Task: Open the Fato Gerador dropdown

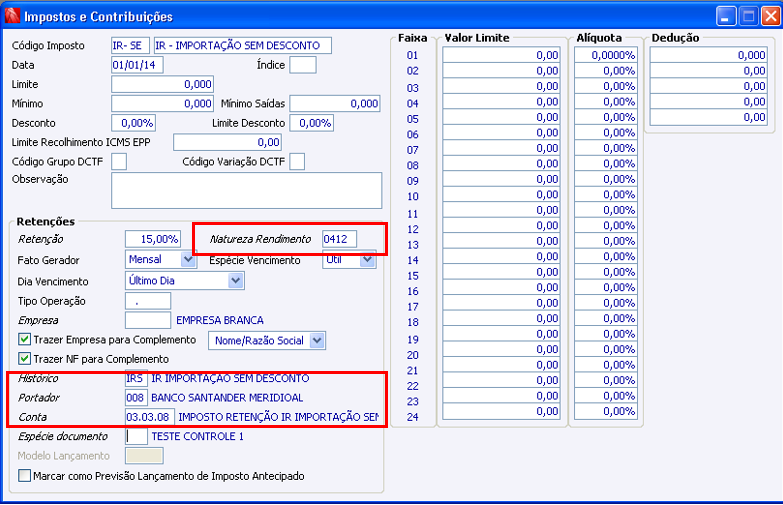Action: click(x=188, y=259)
